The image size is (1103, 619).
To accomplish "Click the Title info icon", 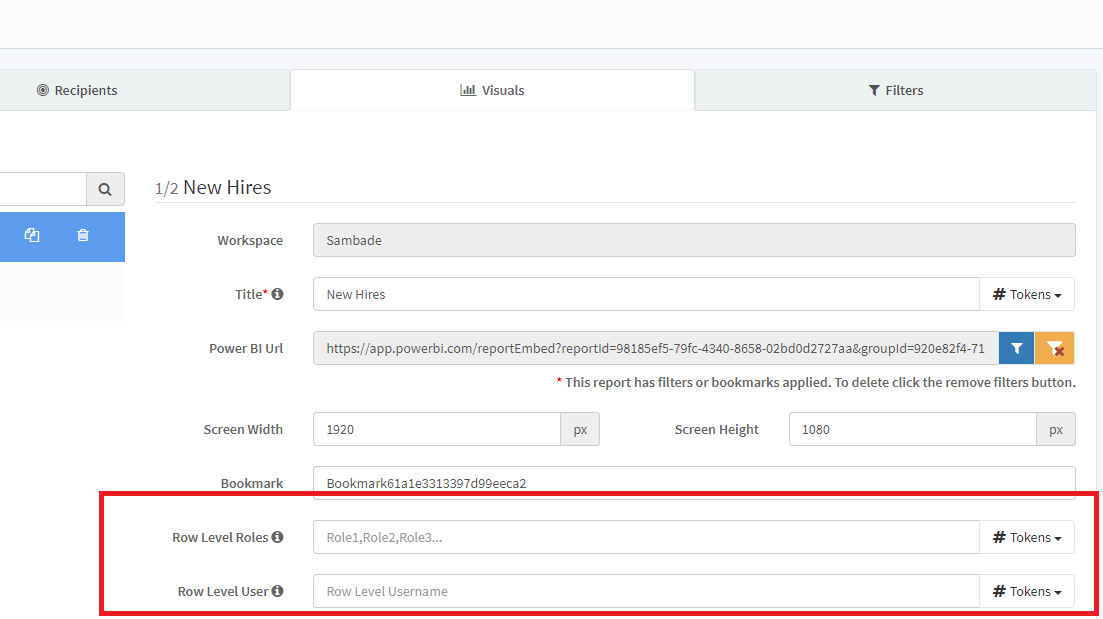I will [277, 295].
